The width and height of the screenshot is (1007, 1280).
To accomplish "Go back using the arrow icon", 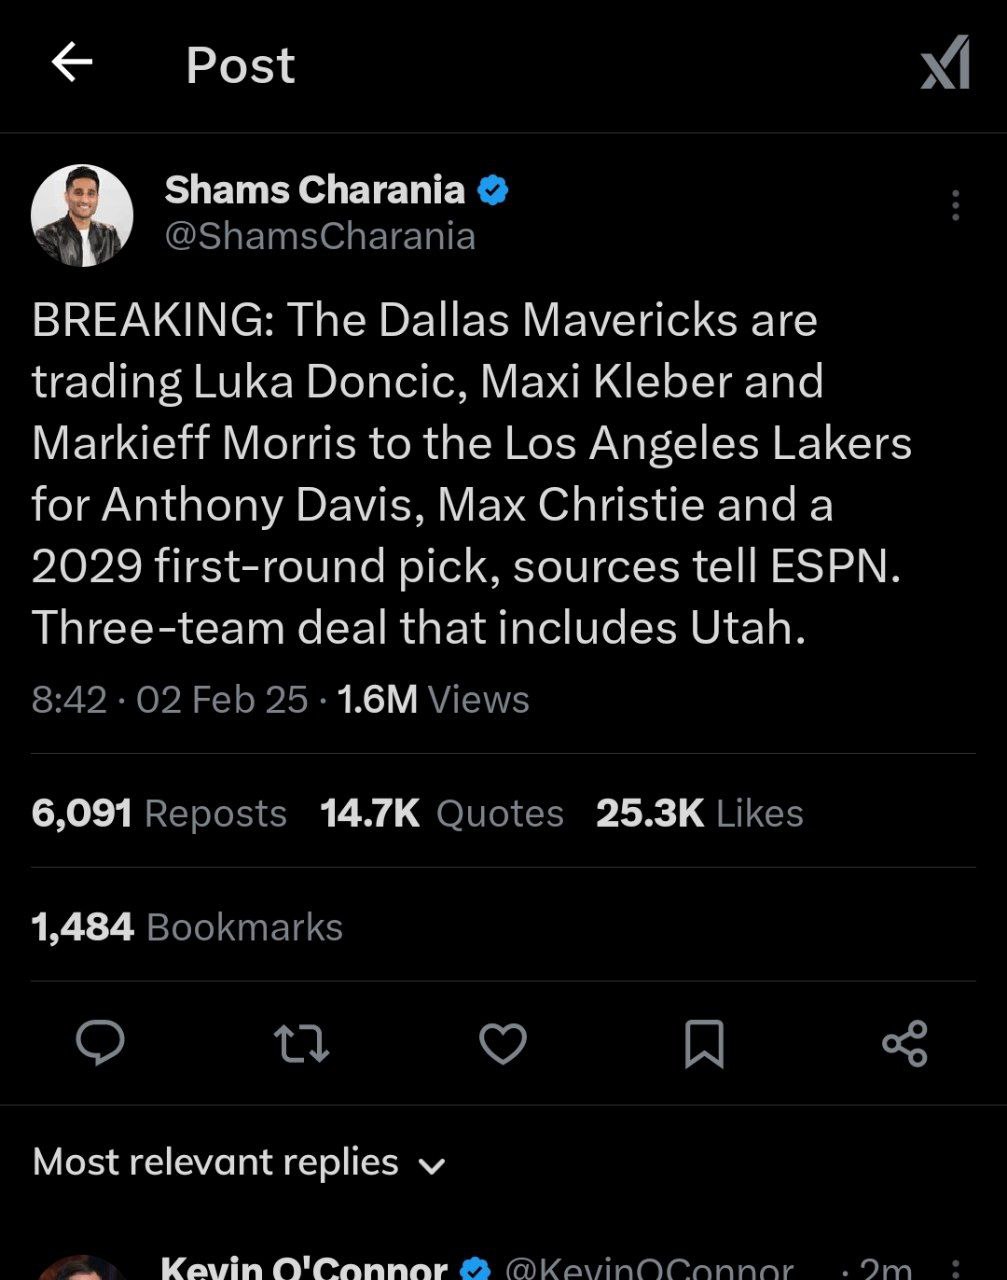I will tap(72, 63).
